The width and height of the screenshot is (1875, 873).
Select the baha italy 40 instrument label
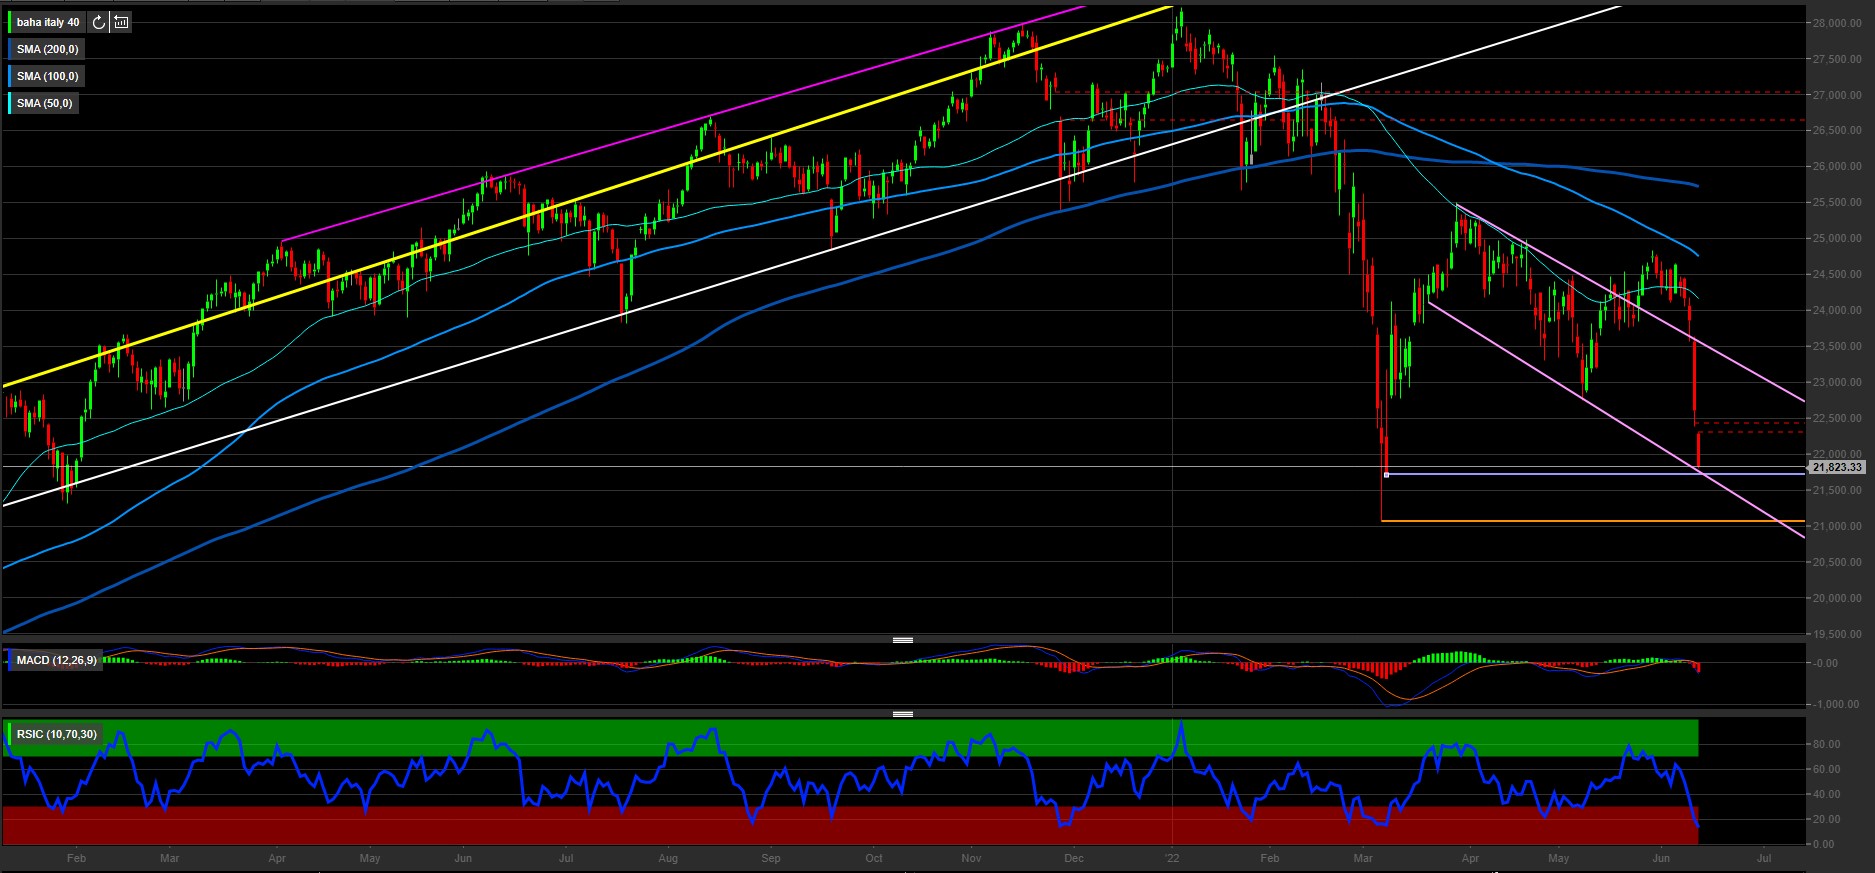pos(47,22)
